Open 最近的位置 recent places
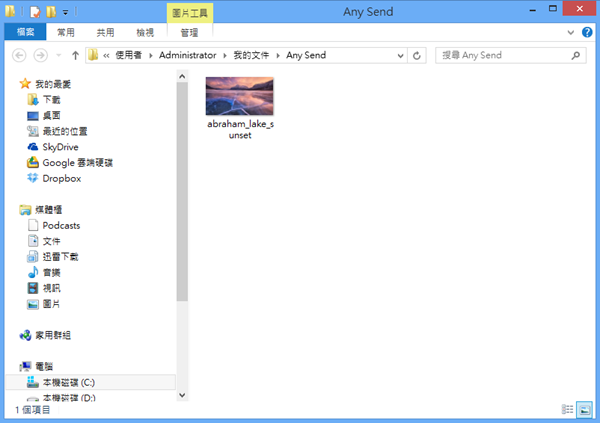This screenshot has width=600, height=423. pos(65,131)
